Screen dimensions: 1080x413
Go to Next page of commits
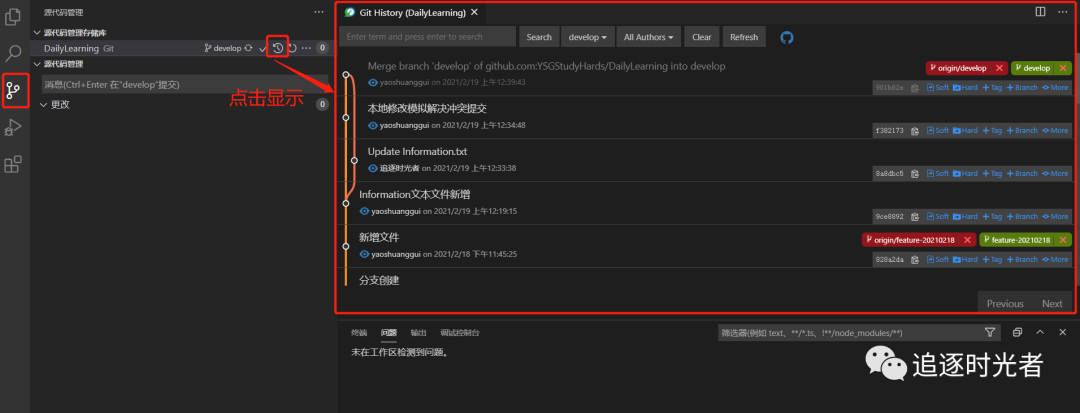1052,304
